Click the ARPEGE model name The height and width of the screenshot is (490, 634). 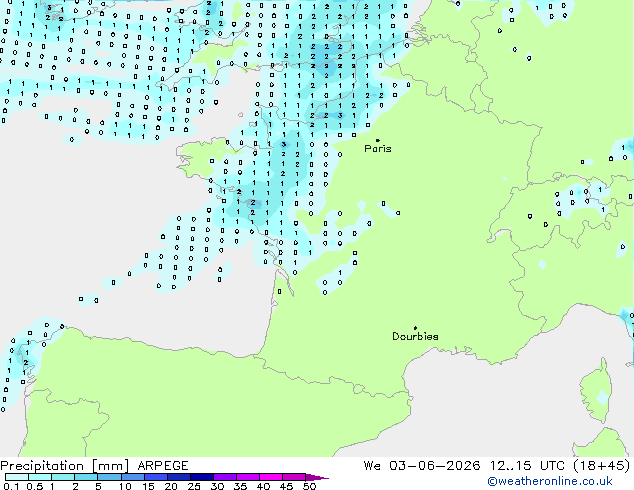[163, 466]
